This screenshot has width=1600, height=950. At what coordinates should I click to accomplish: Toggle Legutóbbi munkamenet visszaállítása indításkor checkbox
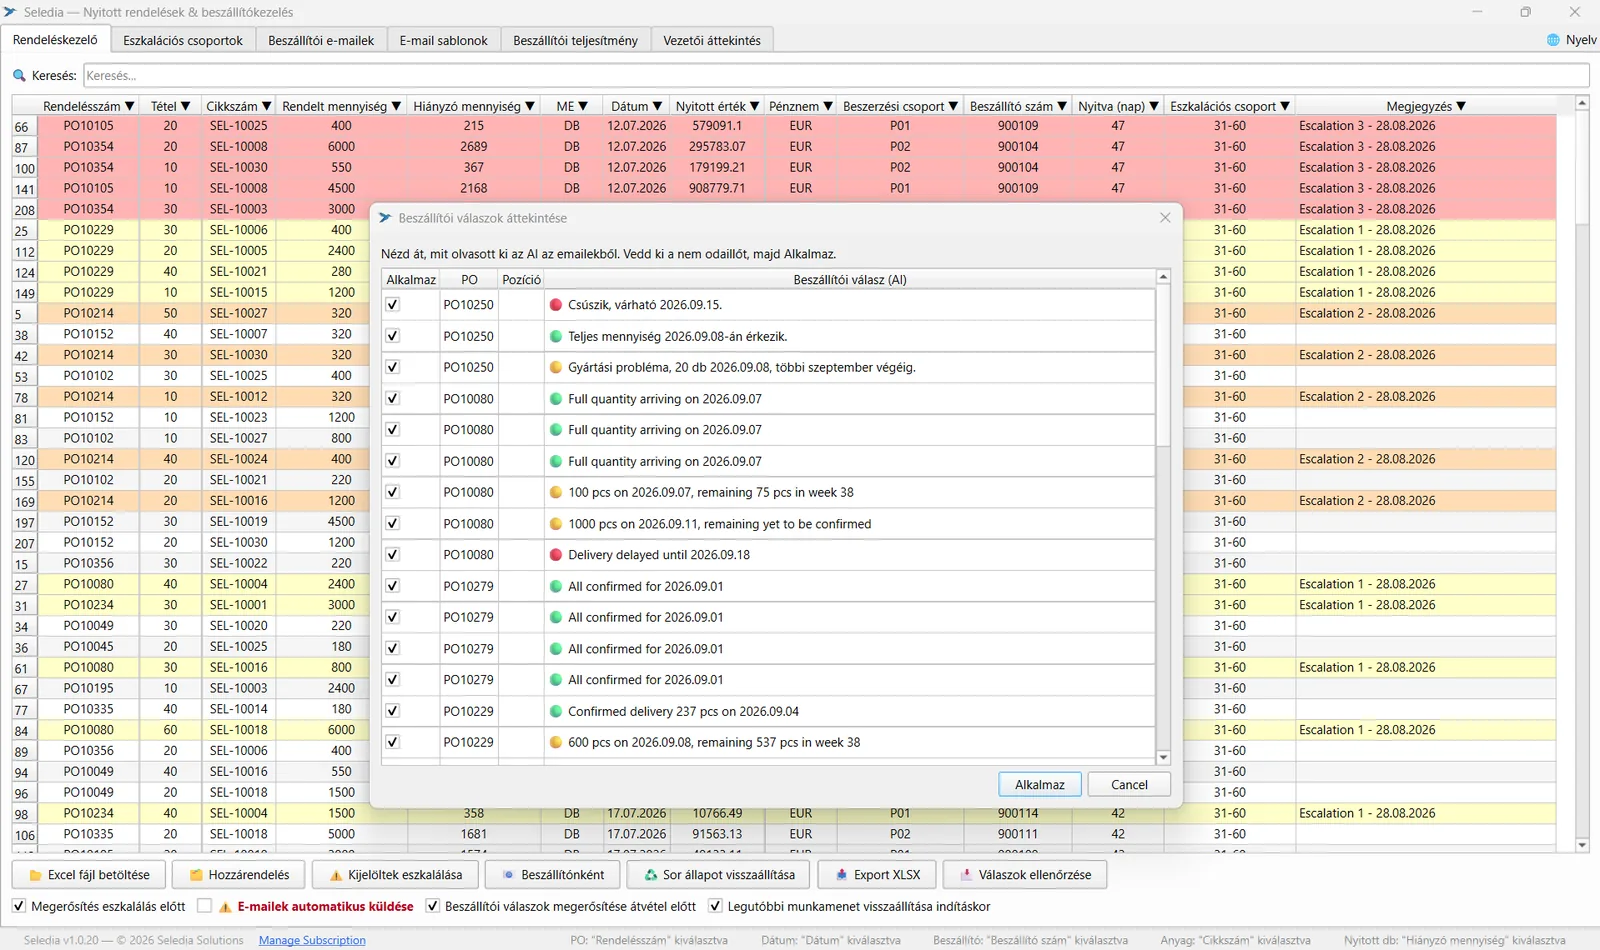(x=715, y=906)
